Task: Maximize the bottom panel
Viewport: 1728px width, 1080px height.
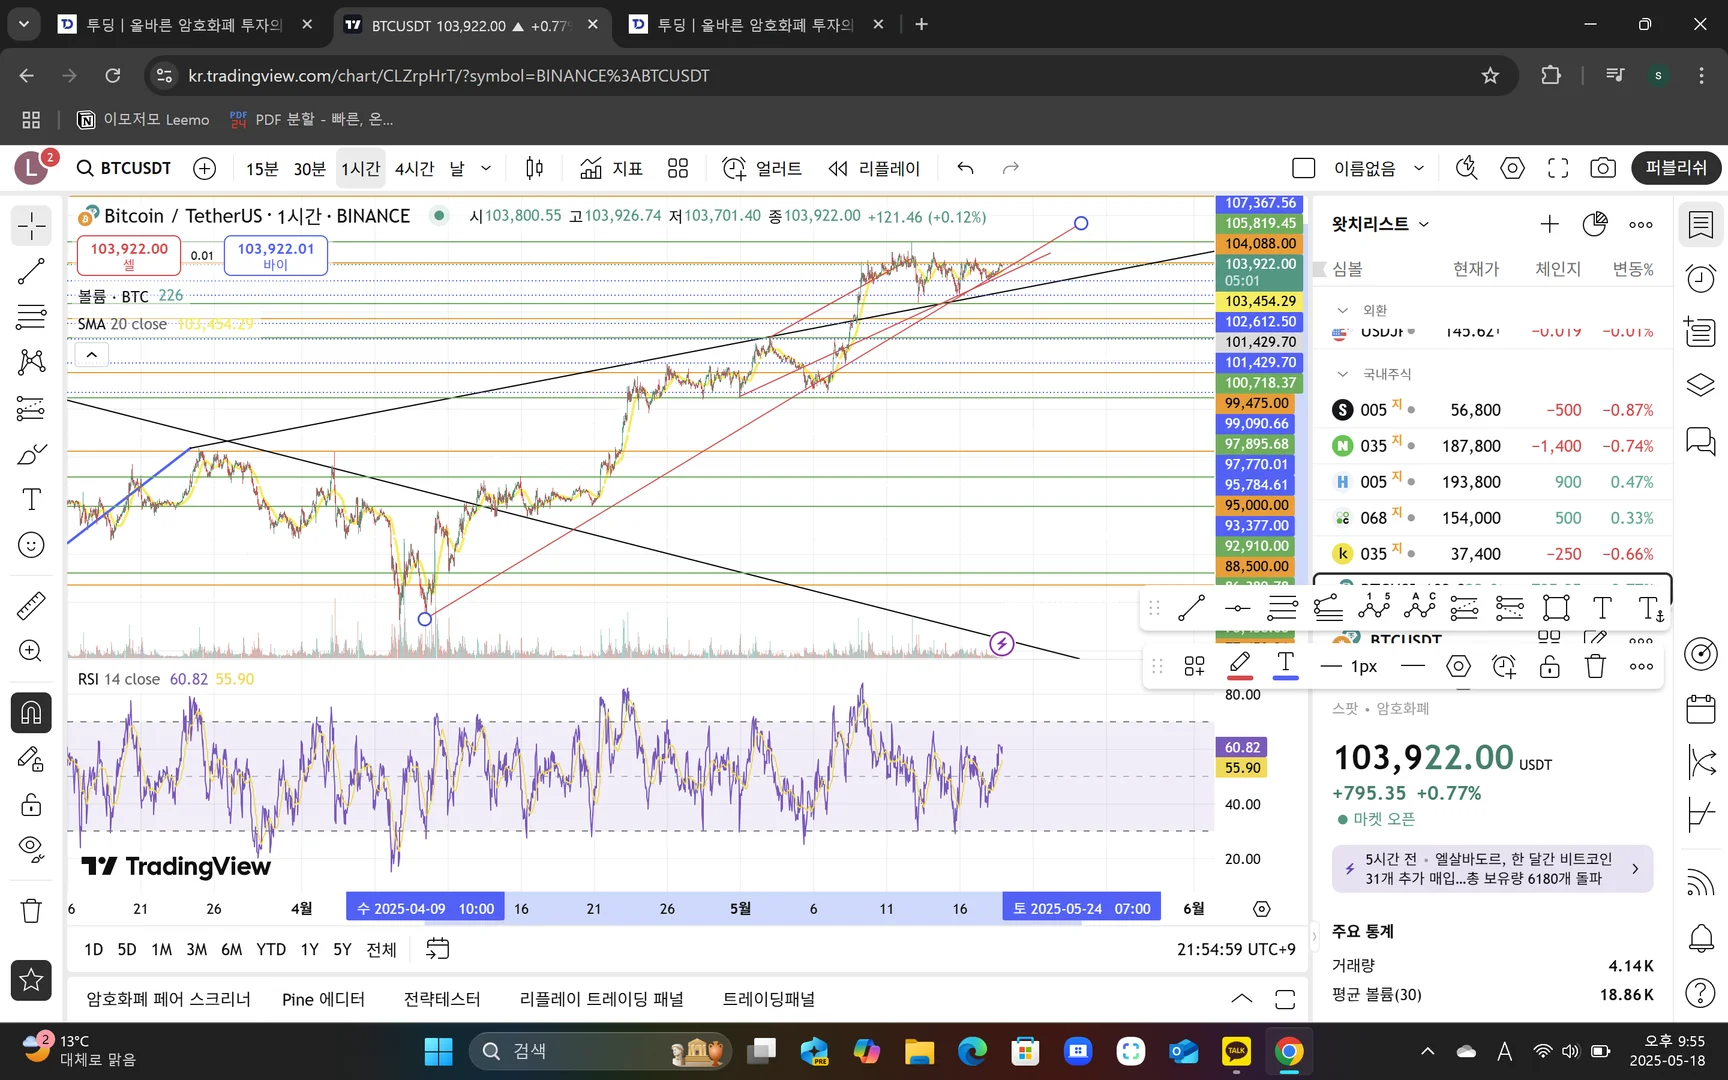Action: tap(1285, 999)
